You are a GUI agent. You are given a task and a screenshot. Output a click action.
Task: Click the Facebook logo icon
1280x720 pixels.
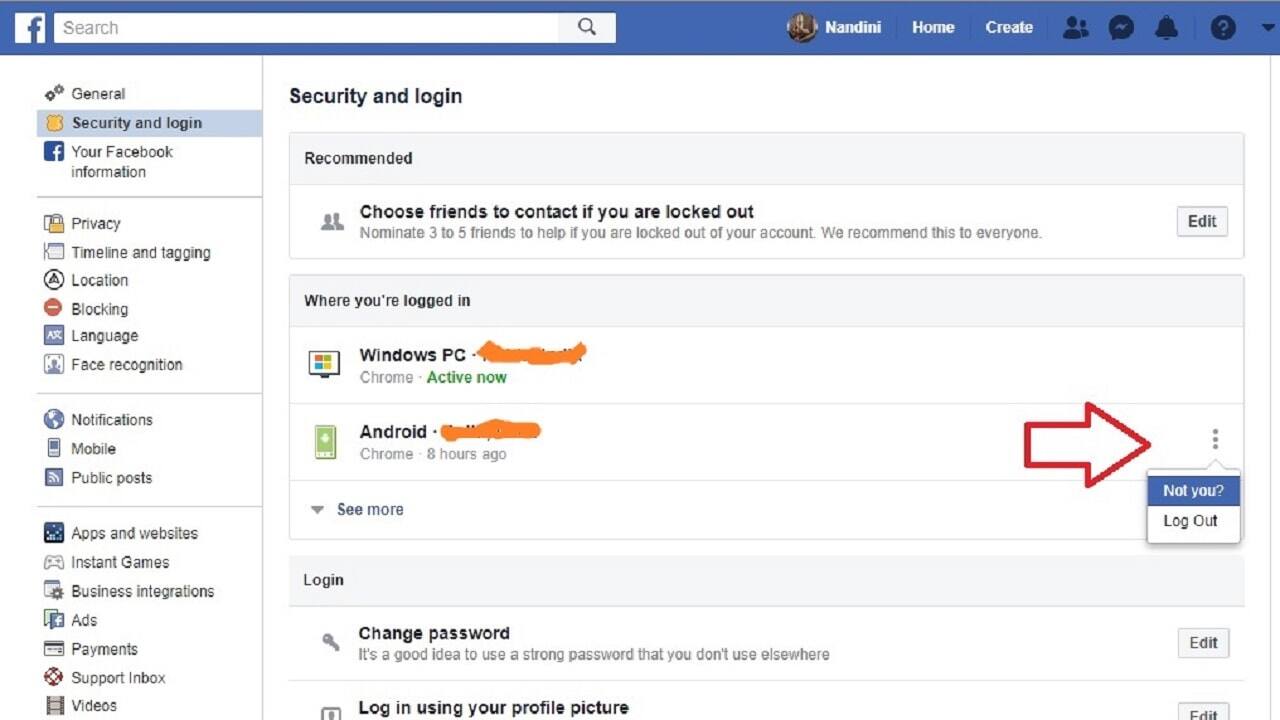(30, 28)
